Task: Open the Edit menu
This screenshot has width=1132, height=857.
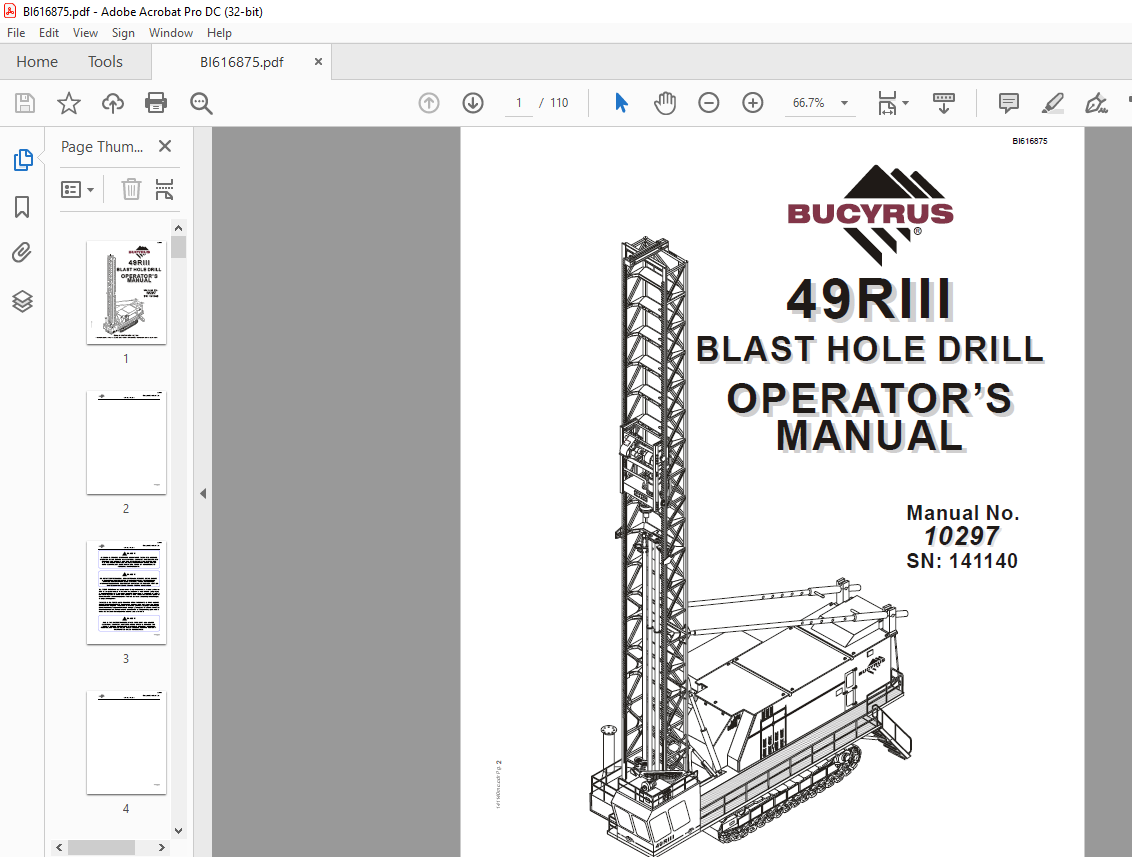Action: 48,32
